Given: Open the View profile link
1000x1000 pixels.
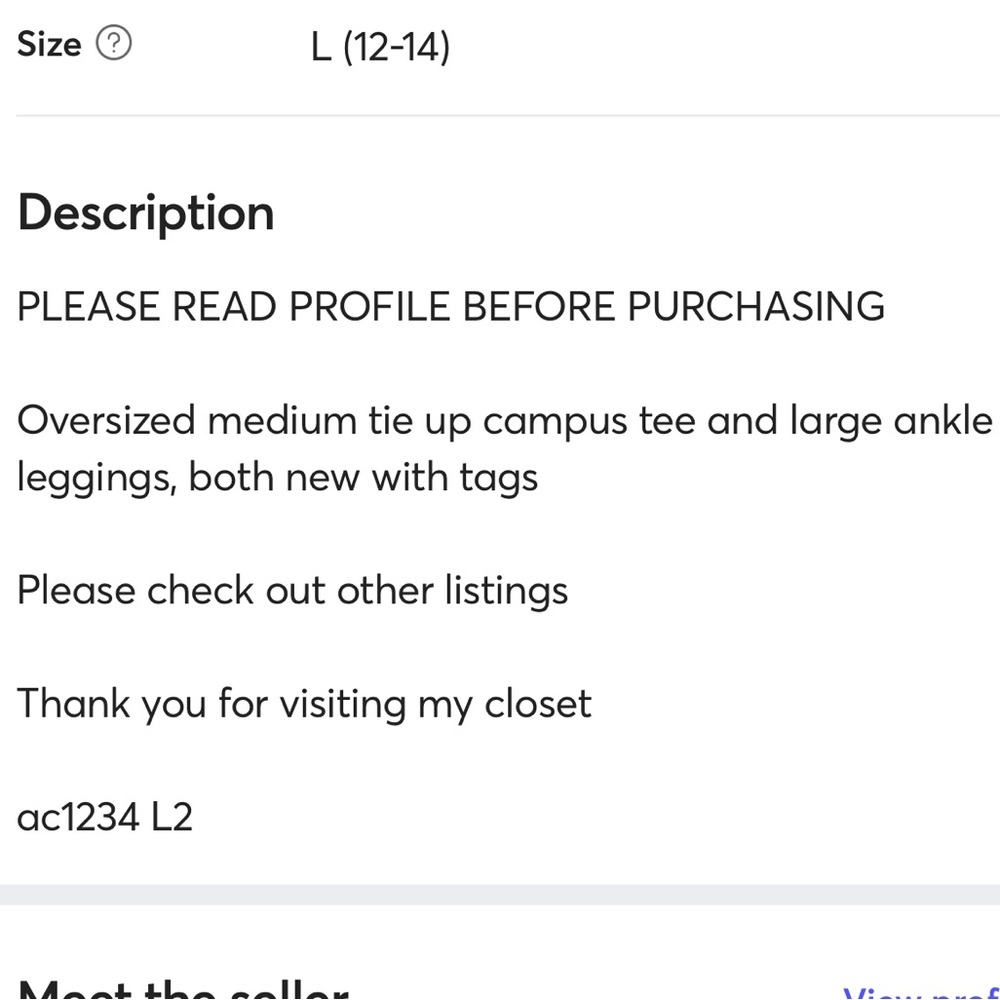Looking at the screenshot, I should point(921,992).
